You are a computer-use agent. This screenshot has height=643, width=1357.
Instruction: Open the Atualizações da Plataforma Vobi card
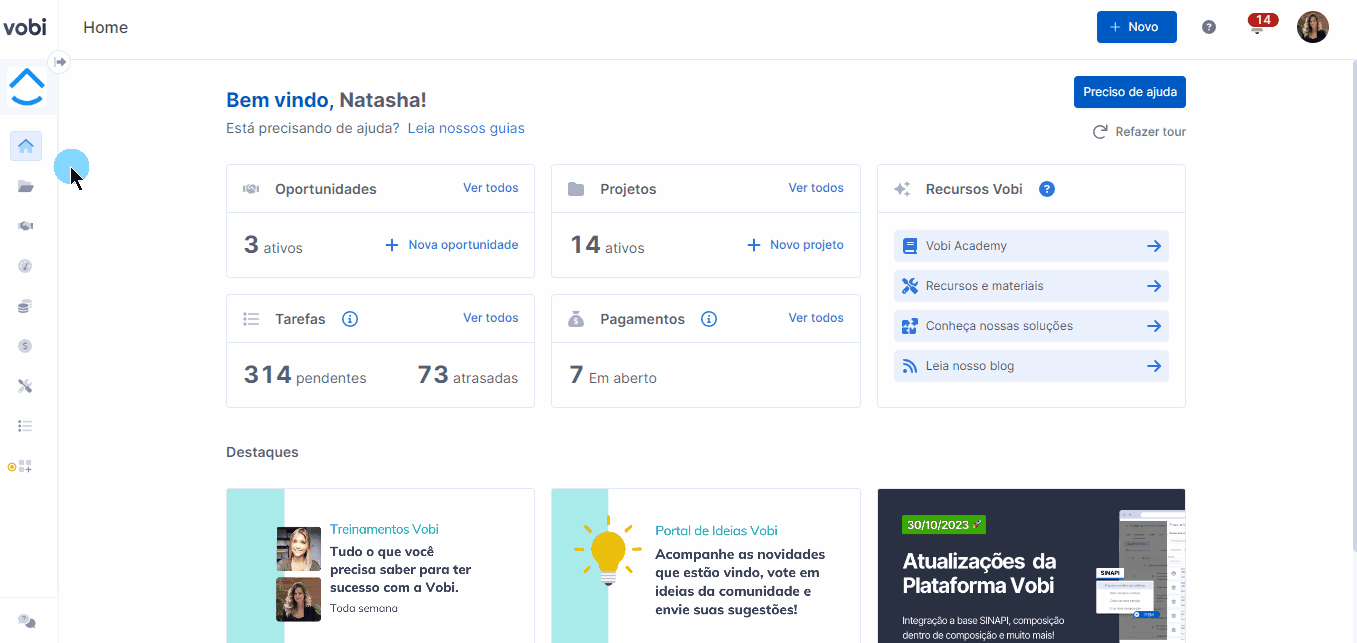[x=1031, y=566]
